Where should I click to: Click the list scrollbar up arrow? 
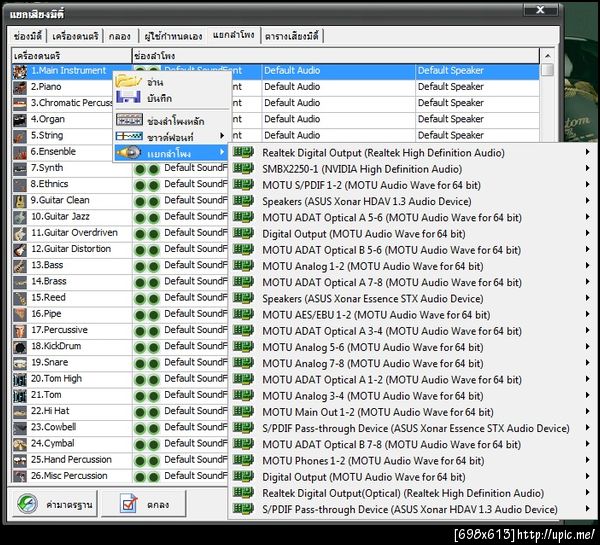[548, 56]
